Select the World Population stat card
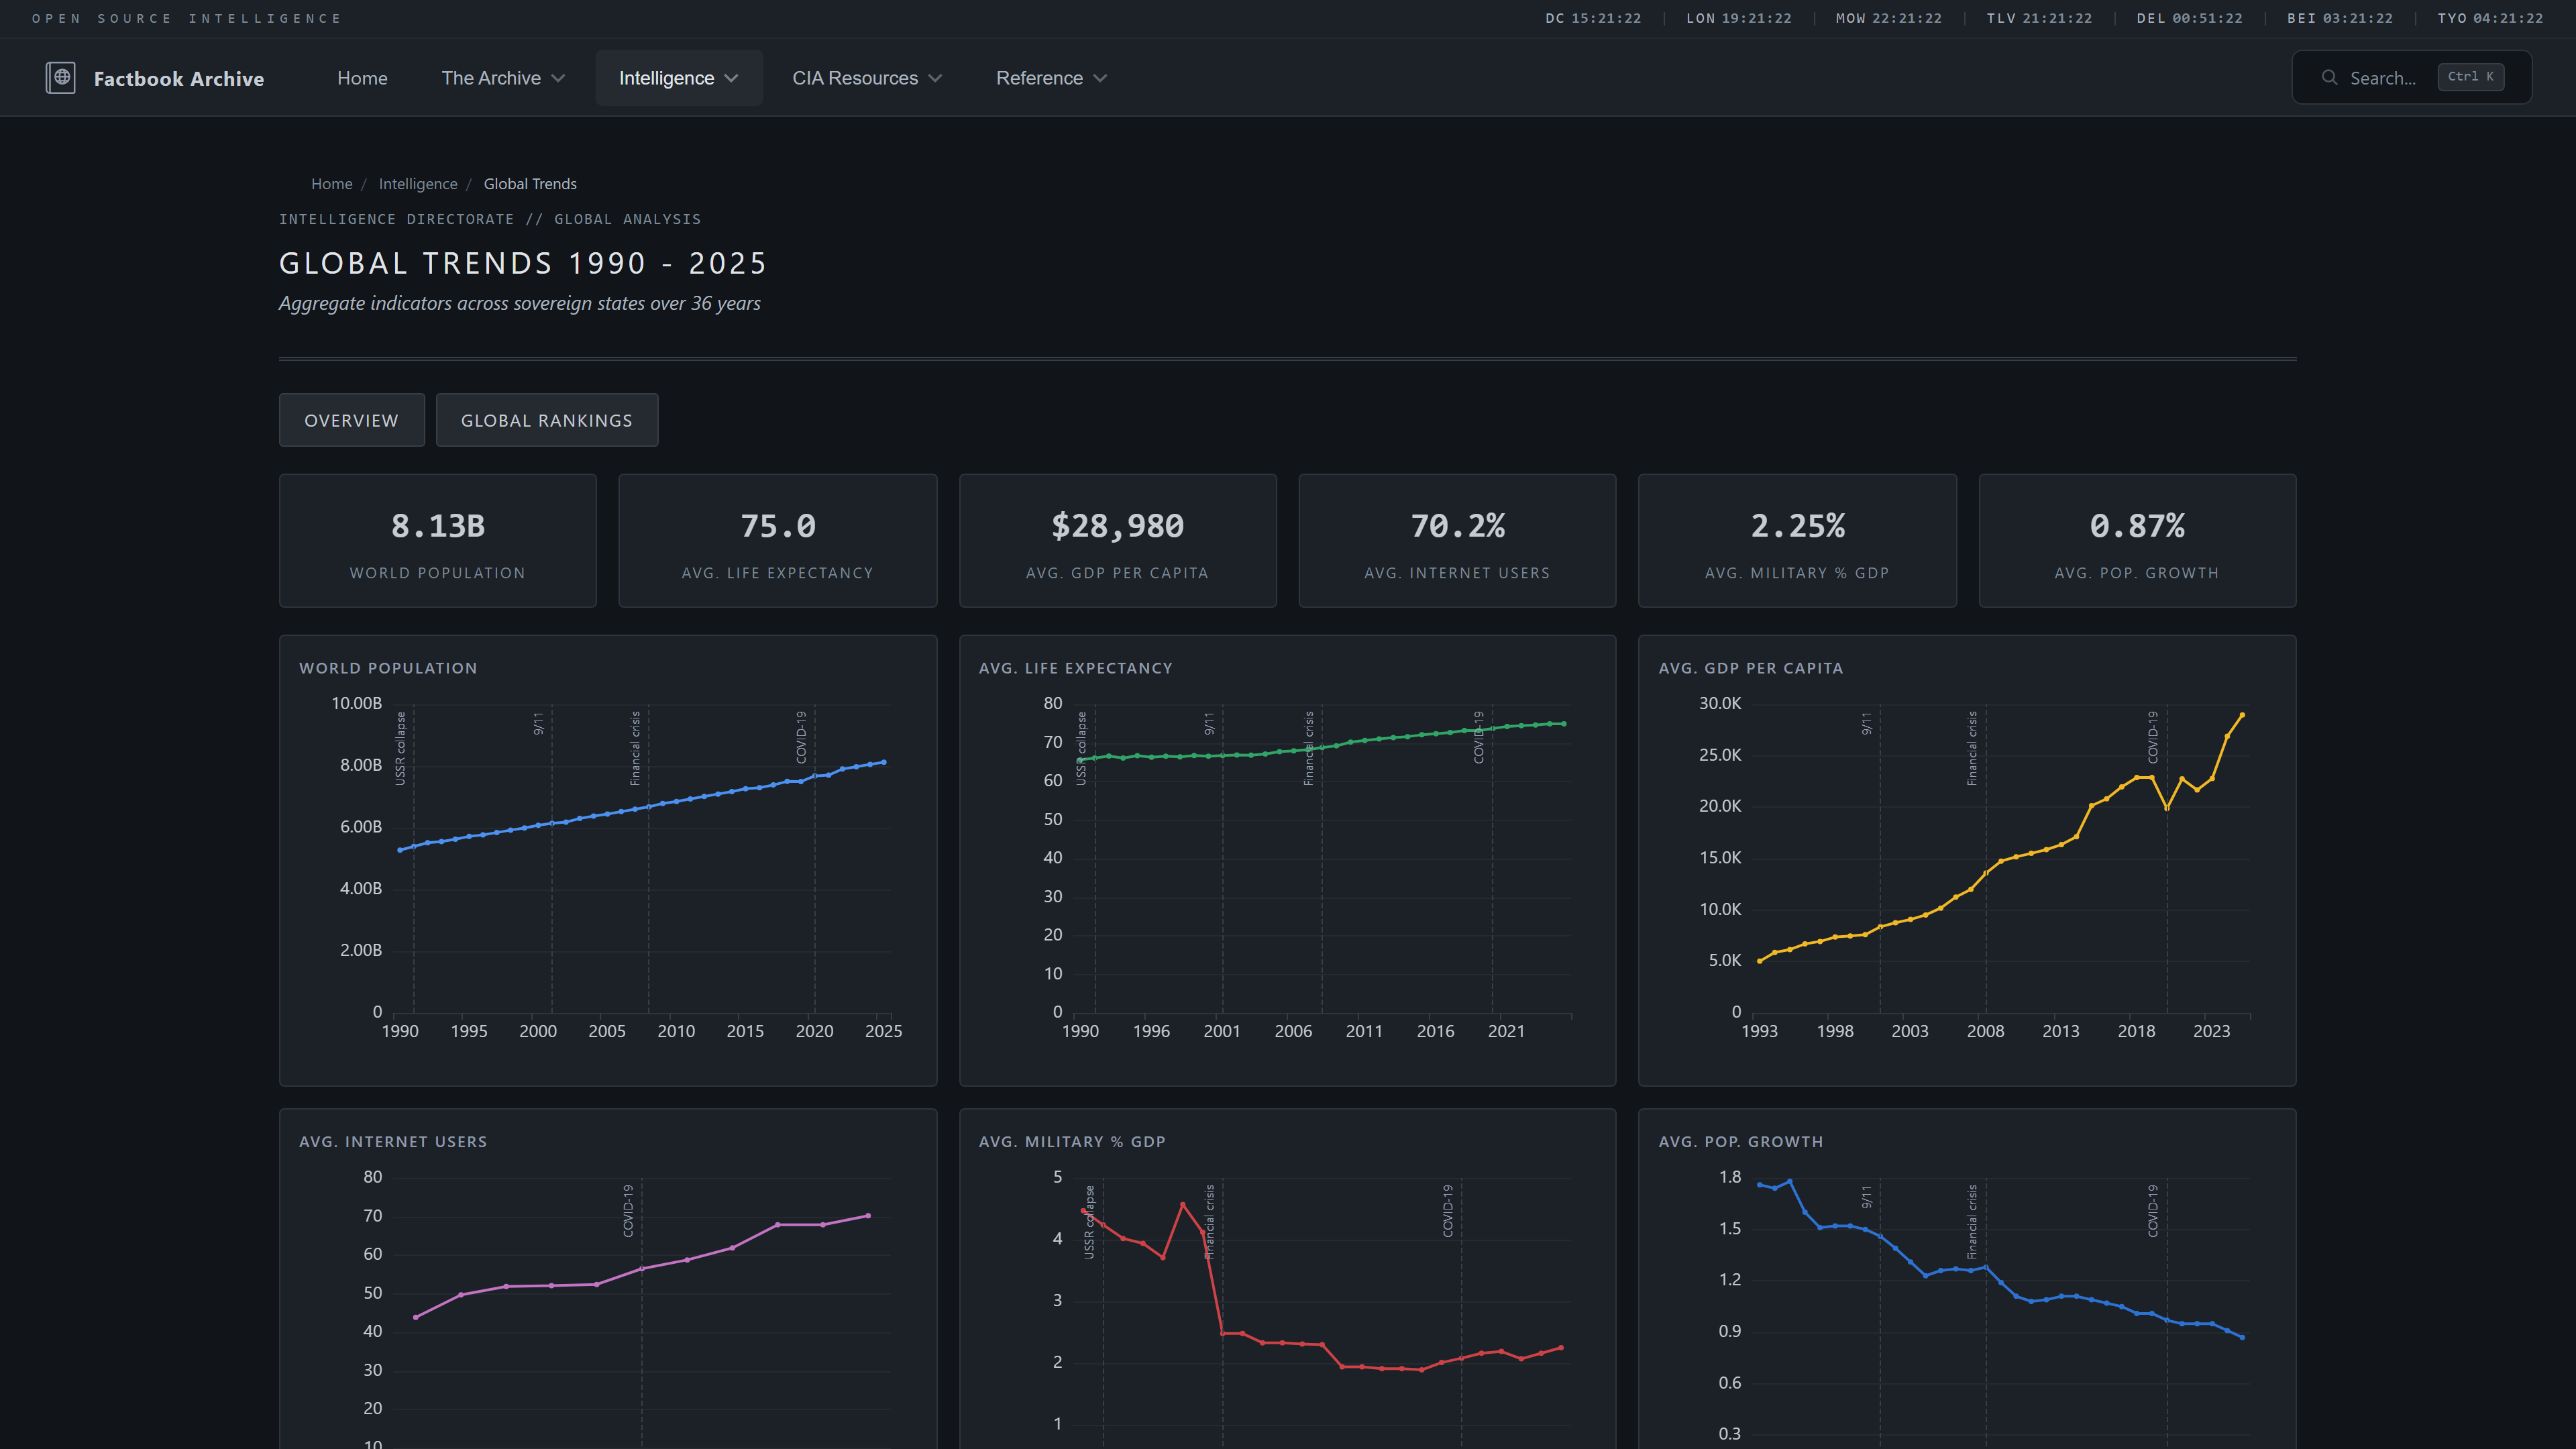Viewport: 2576px width, 1449px height. [x=437, y=540]
